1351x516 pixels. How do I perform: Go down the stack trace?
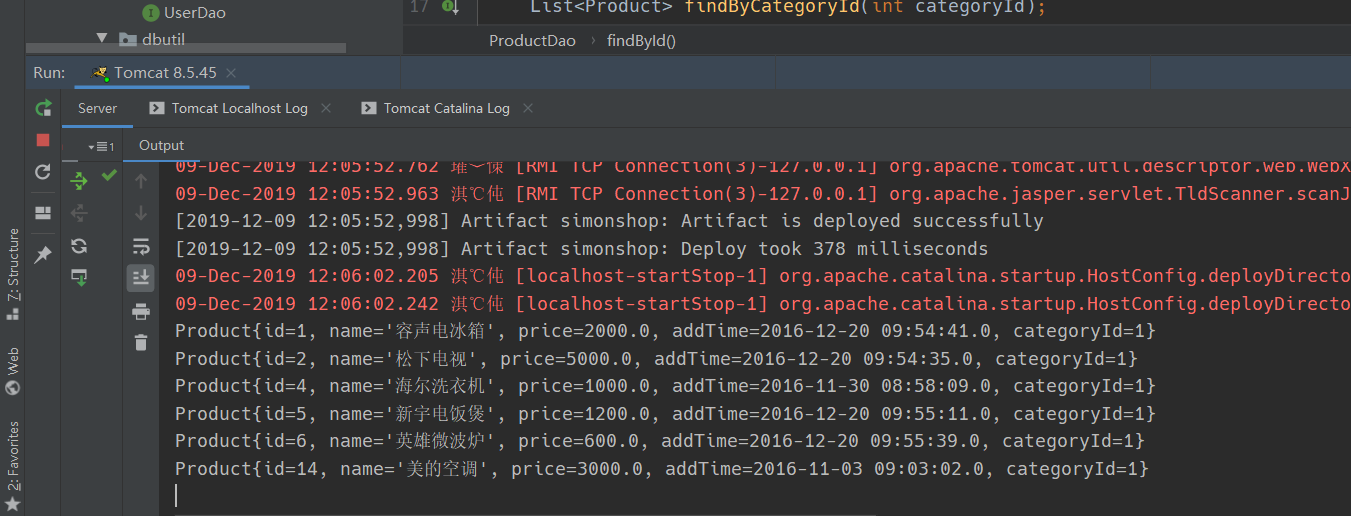(x=140, y=213)
